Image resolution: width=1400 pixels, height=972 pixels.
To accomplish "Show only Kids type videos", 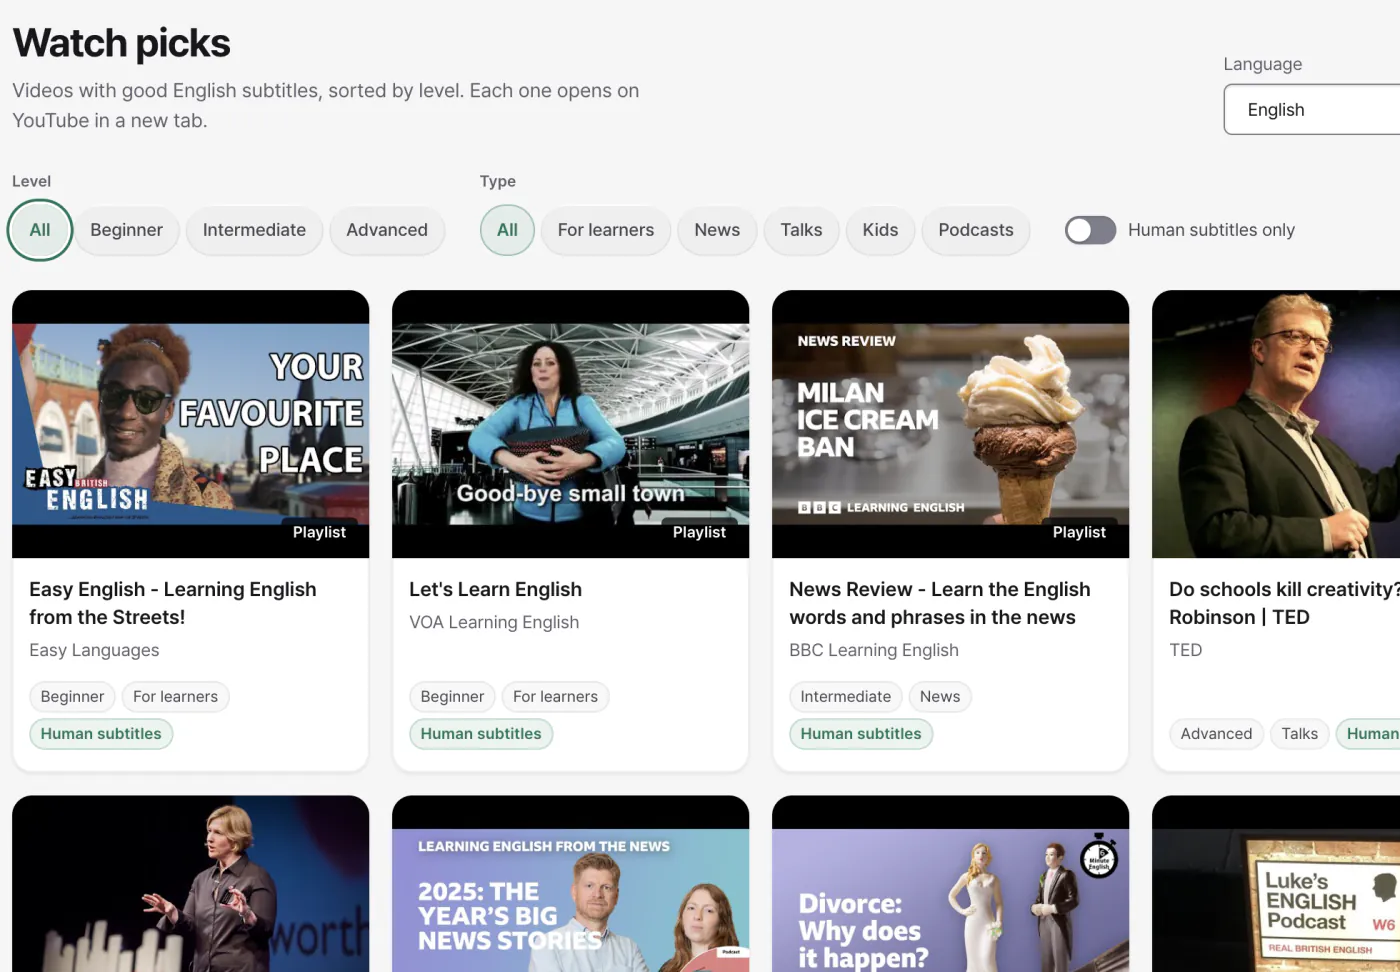I will tap(880, 230).
